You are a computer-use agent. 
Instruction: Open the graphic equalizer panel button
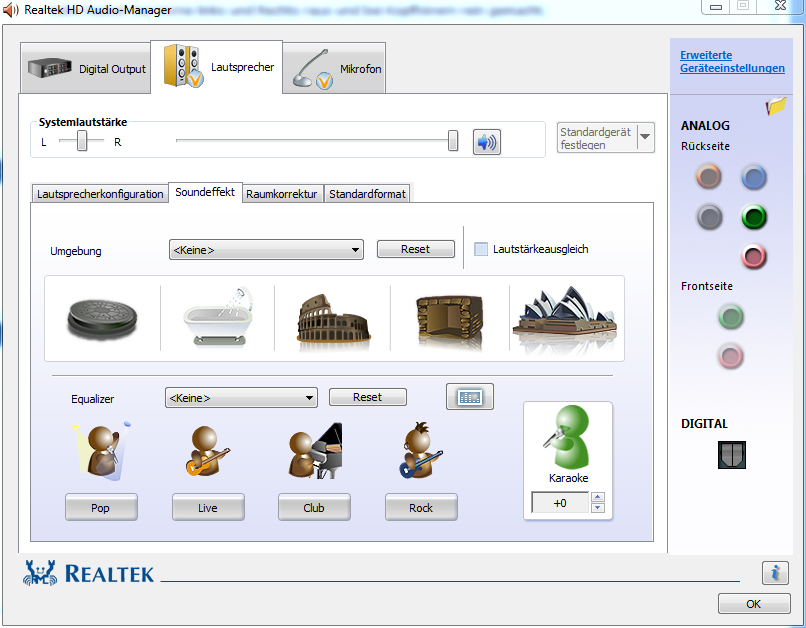[470, 397]
